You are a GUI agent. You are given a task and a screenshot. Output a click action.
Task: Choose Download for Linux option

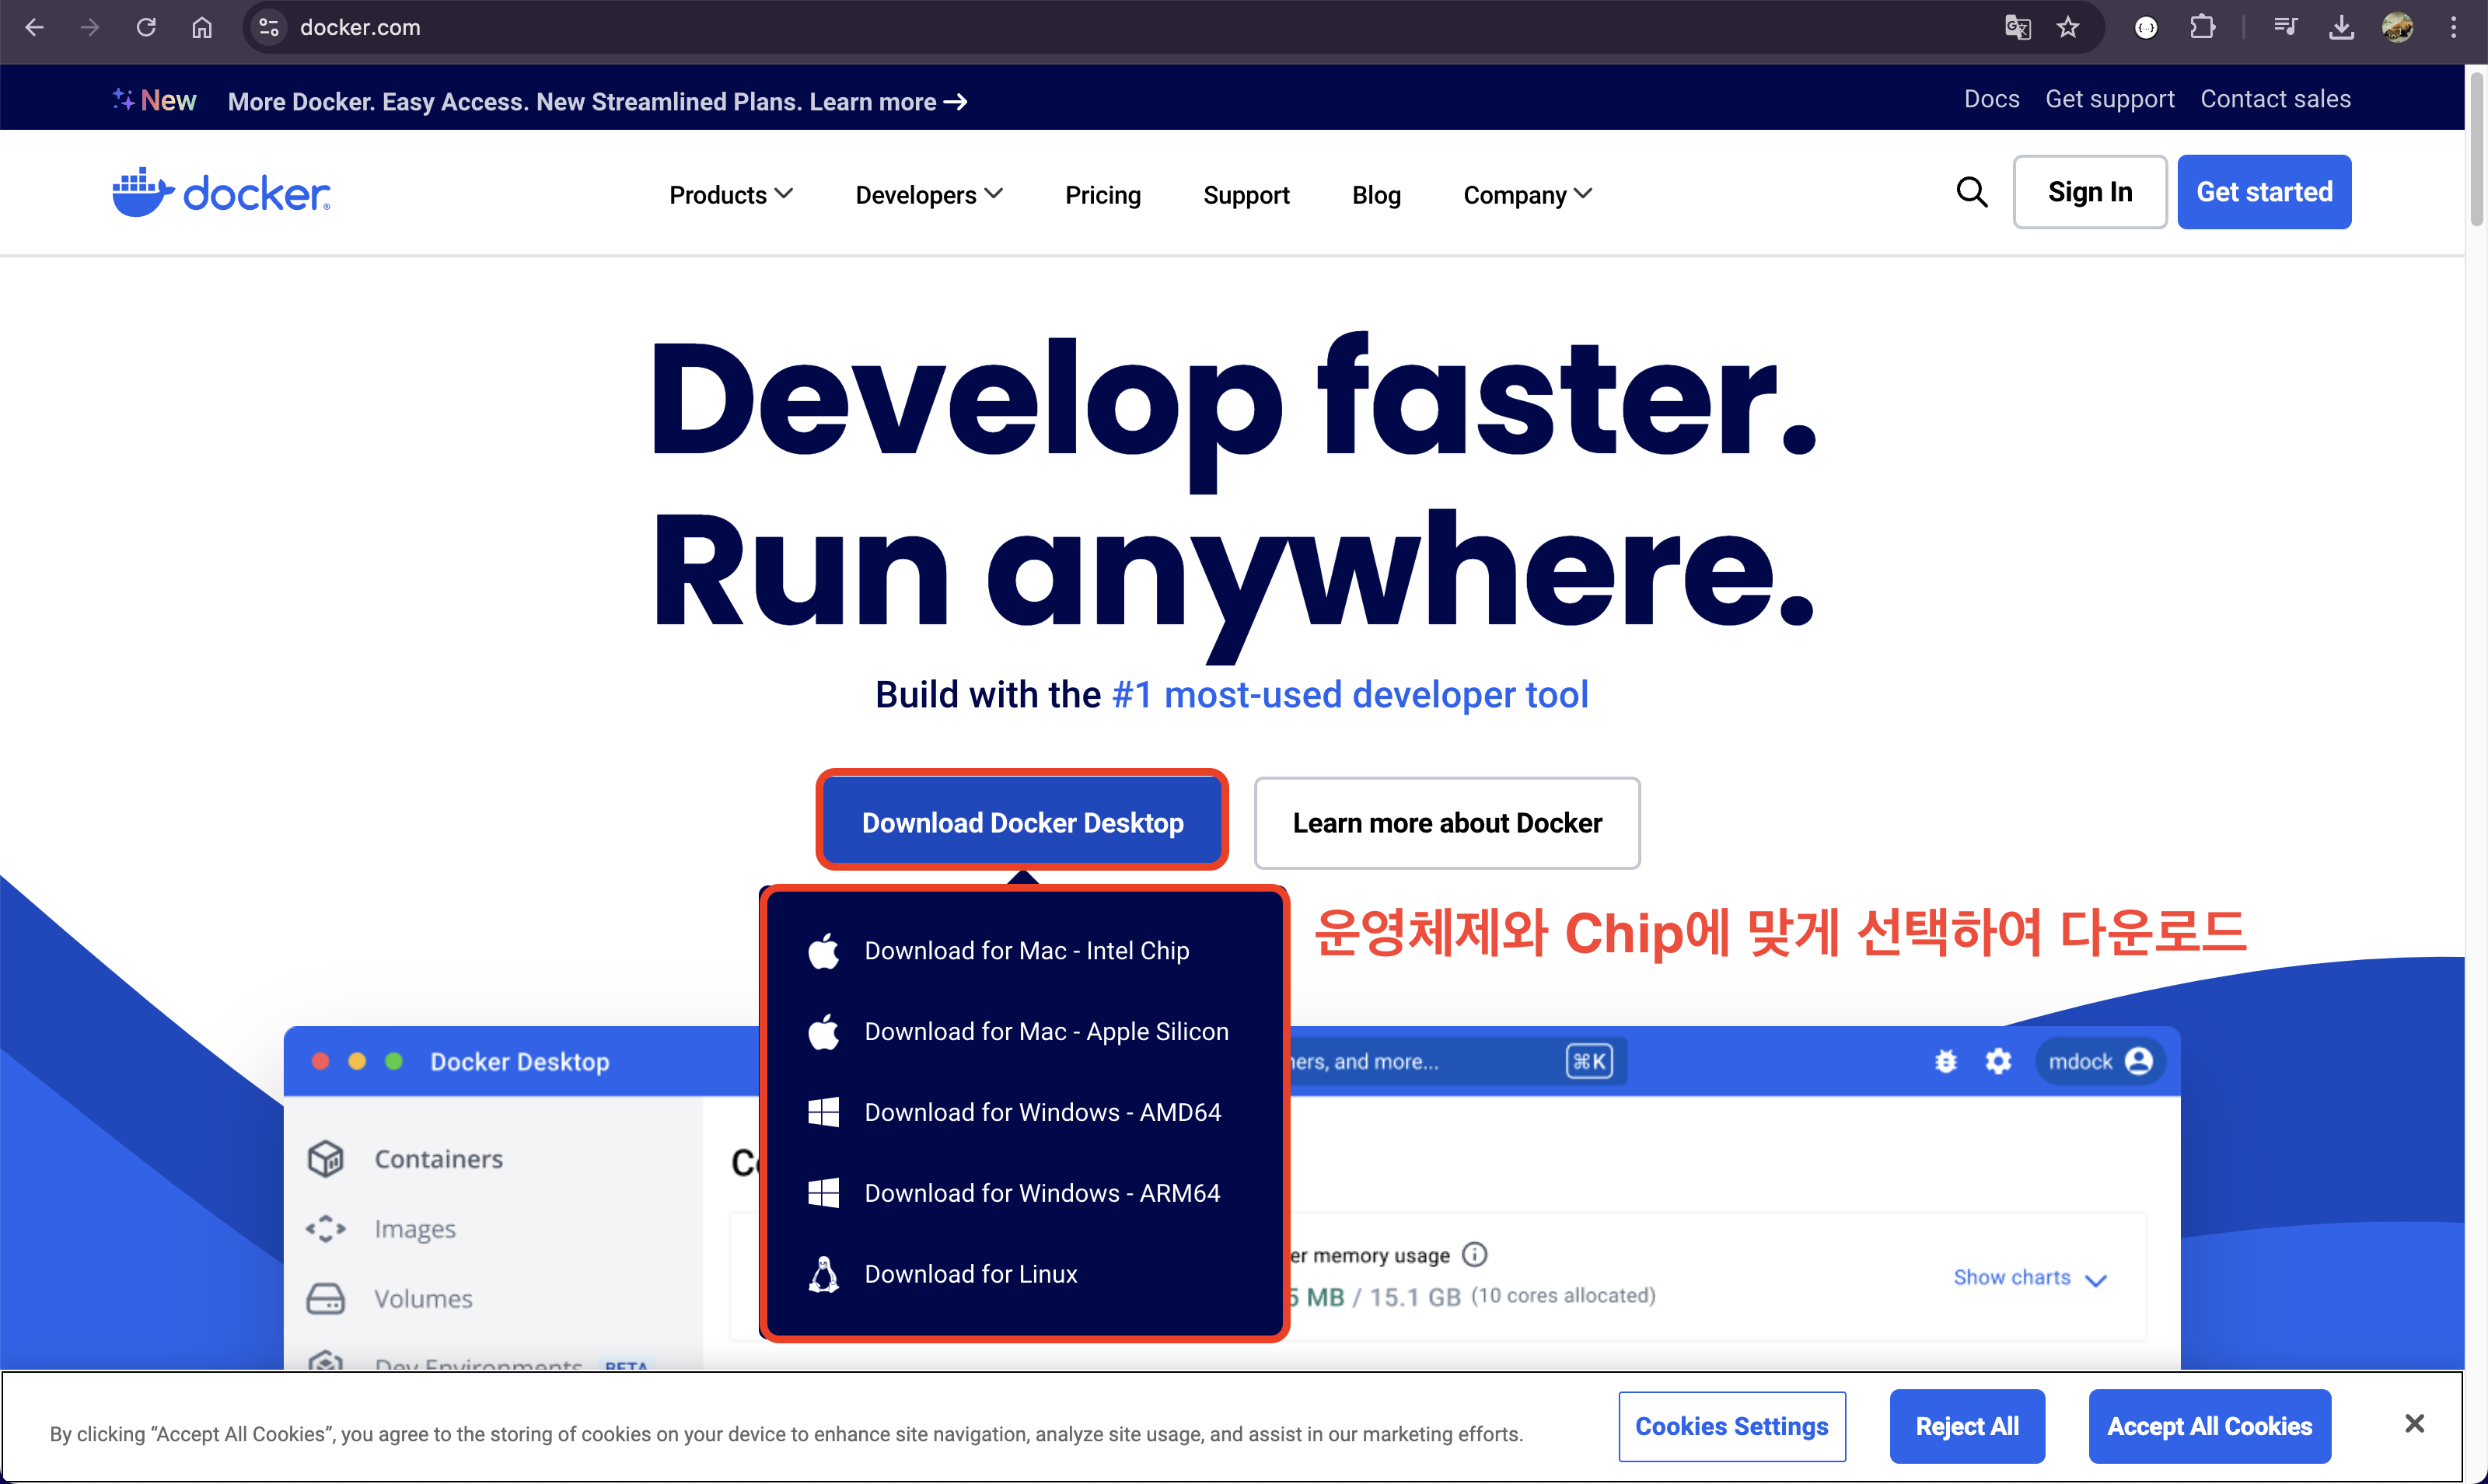pyautogui.click(x=970, y=1274)
